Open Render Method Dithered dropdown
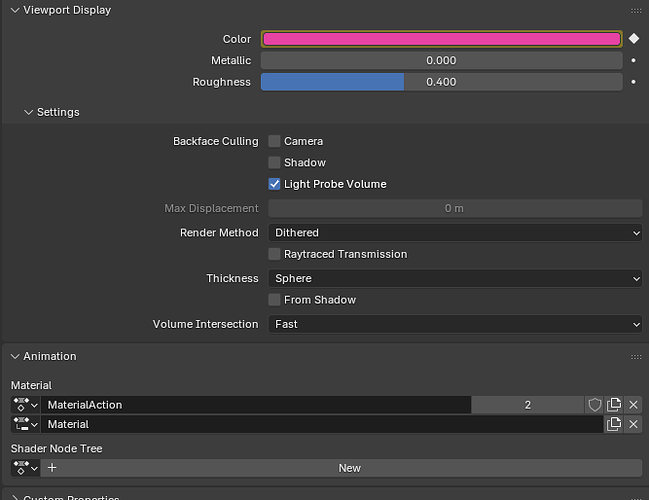The height and width of the screenshot is (500, 649). click(x=455, y=233)
